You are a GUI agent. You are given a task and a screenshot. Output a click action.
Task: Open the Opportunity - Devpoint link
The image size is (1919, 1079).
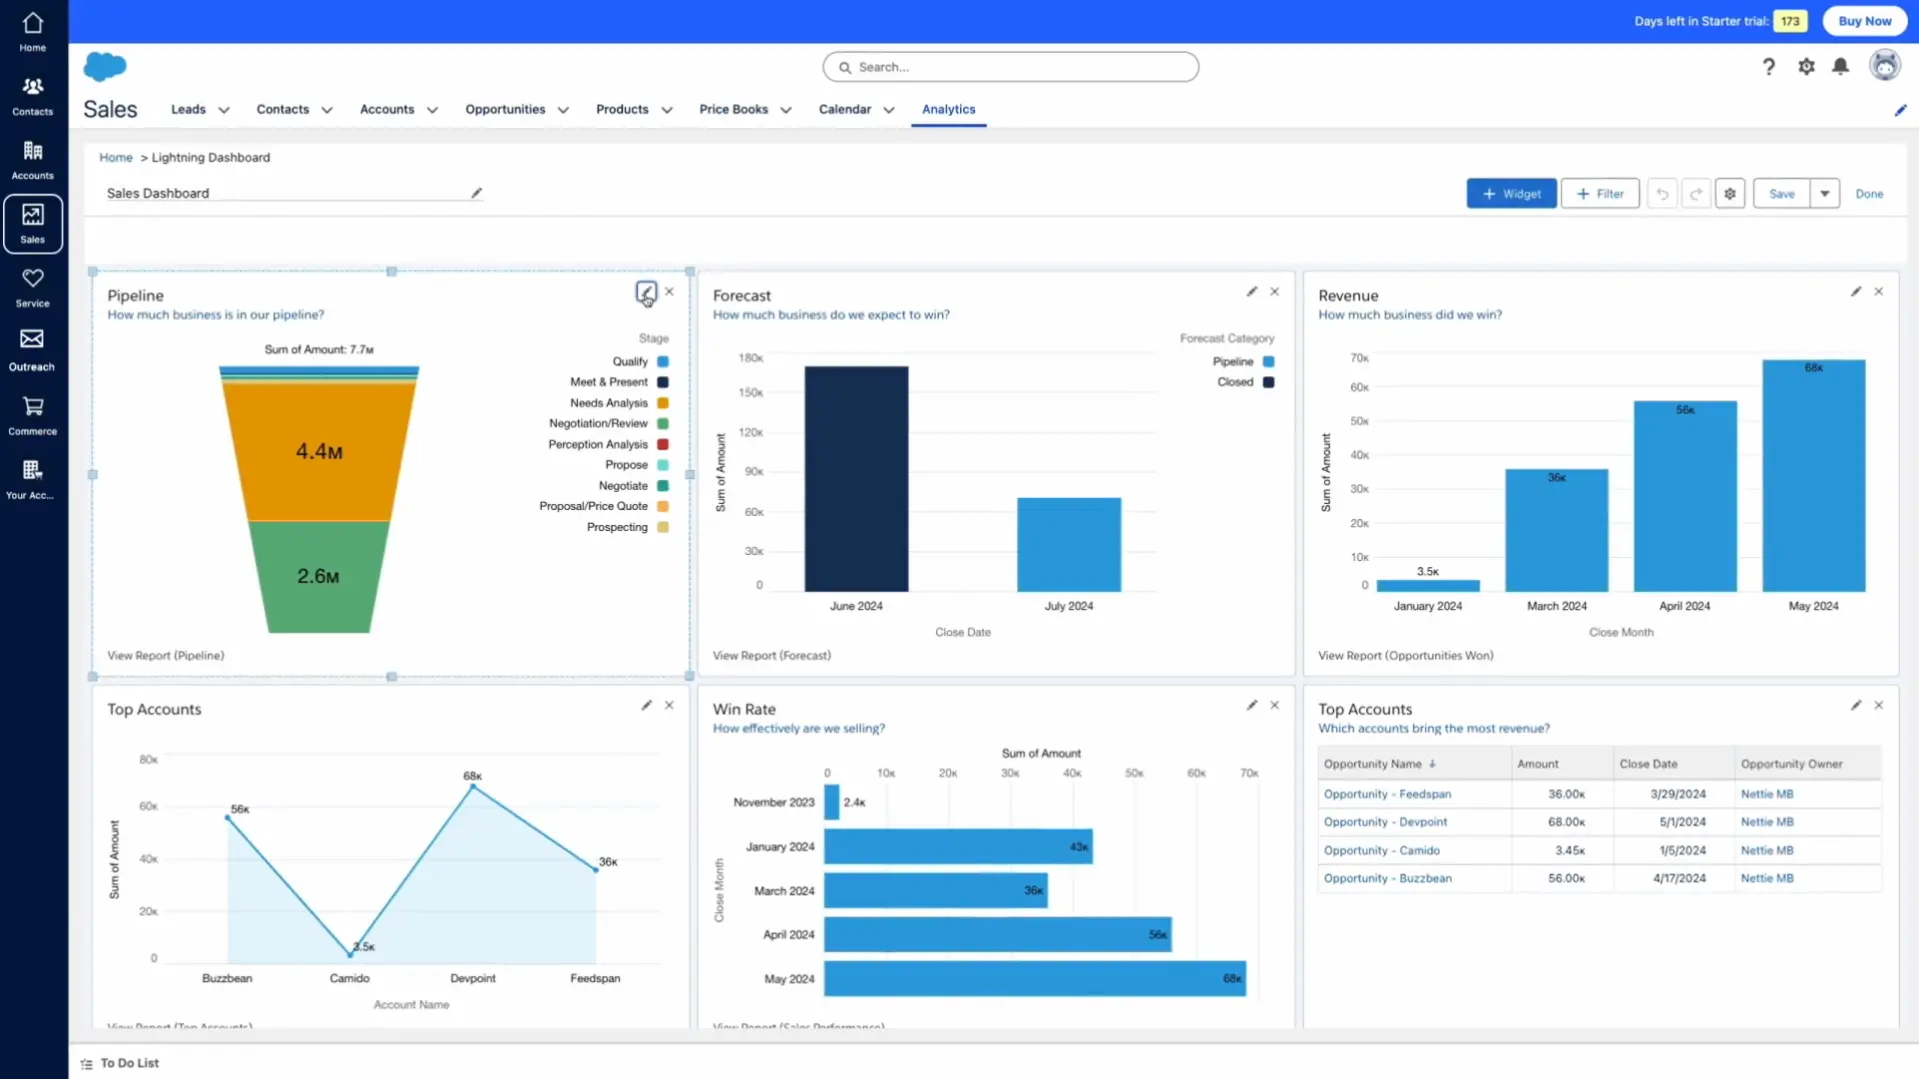[1385, 822]
